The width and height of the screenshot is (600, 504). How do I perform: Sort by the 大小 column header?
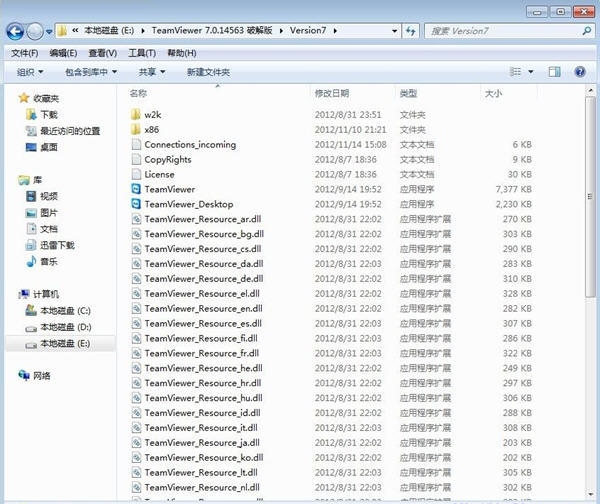493,93
